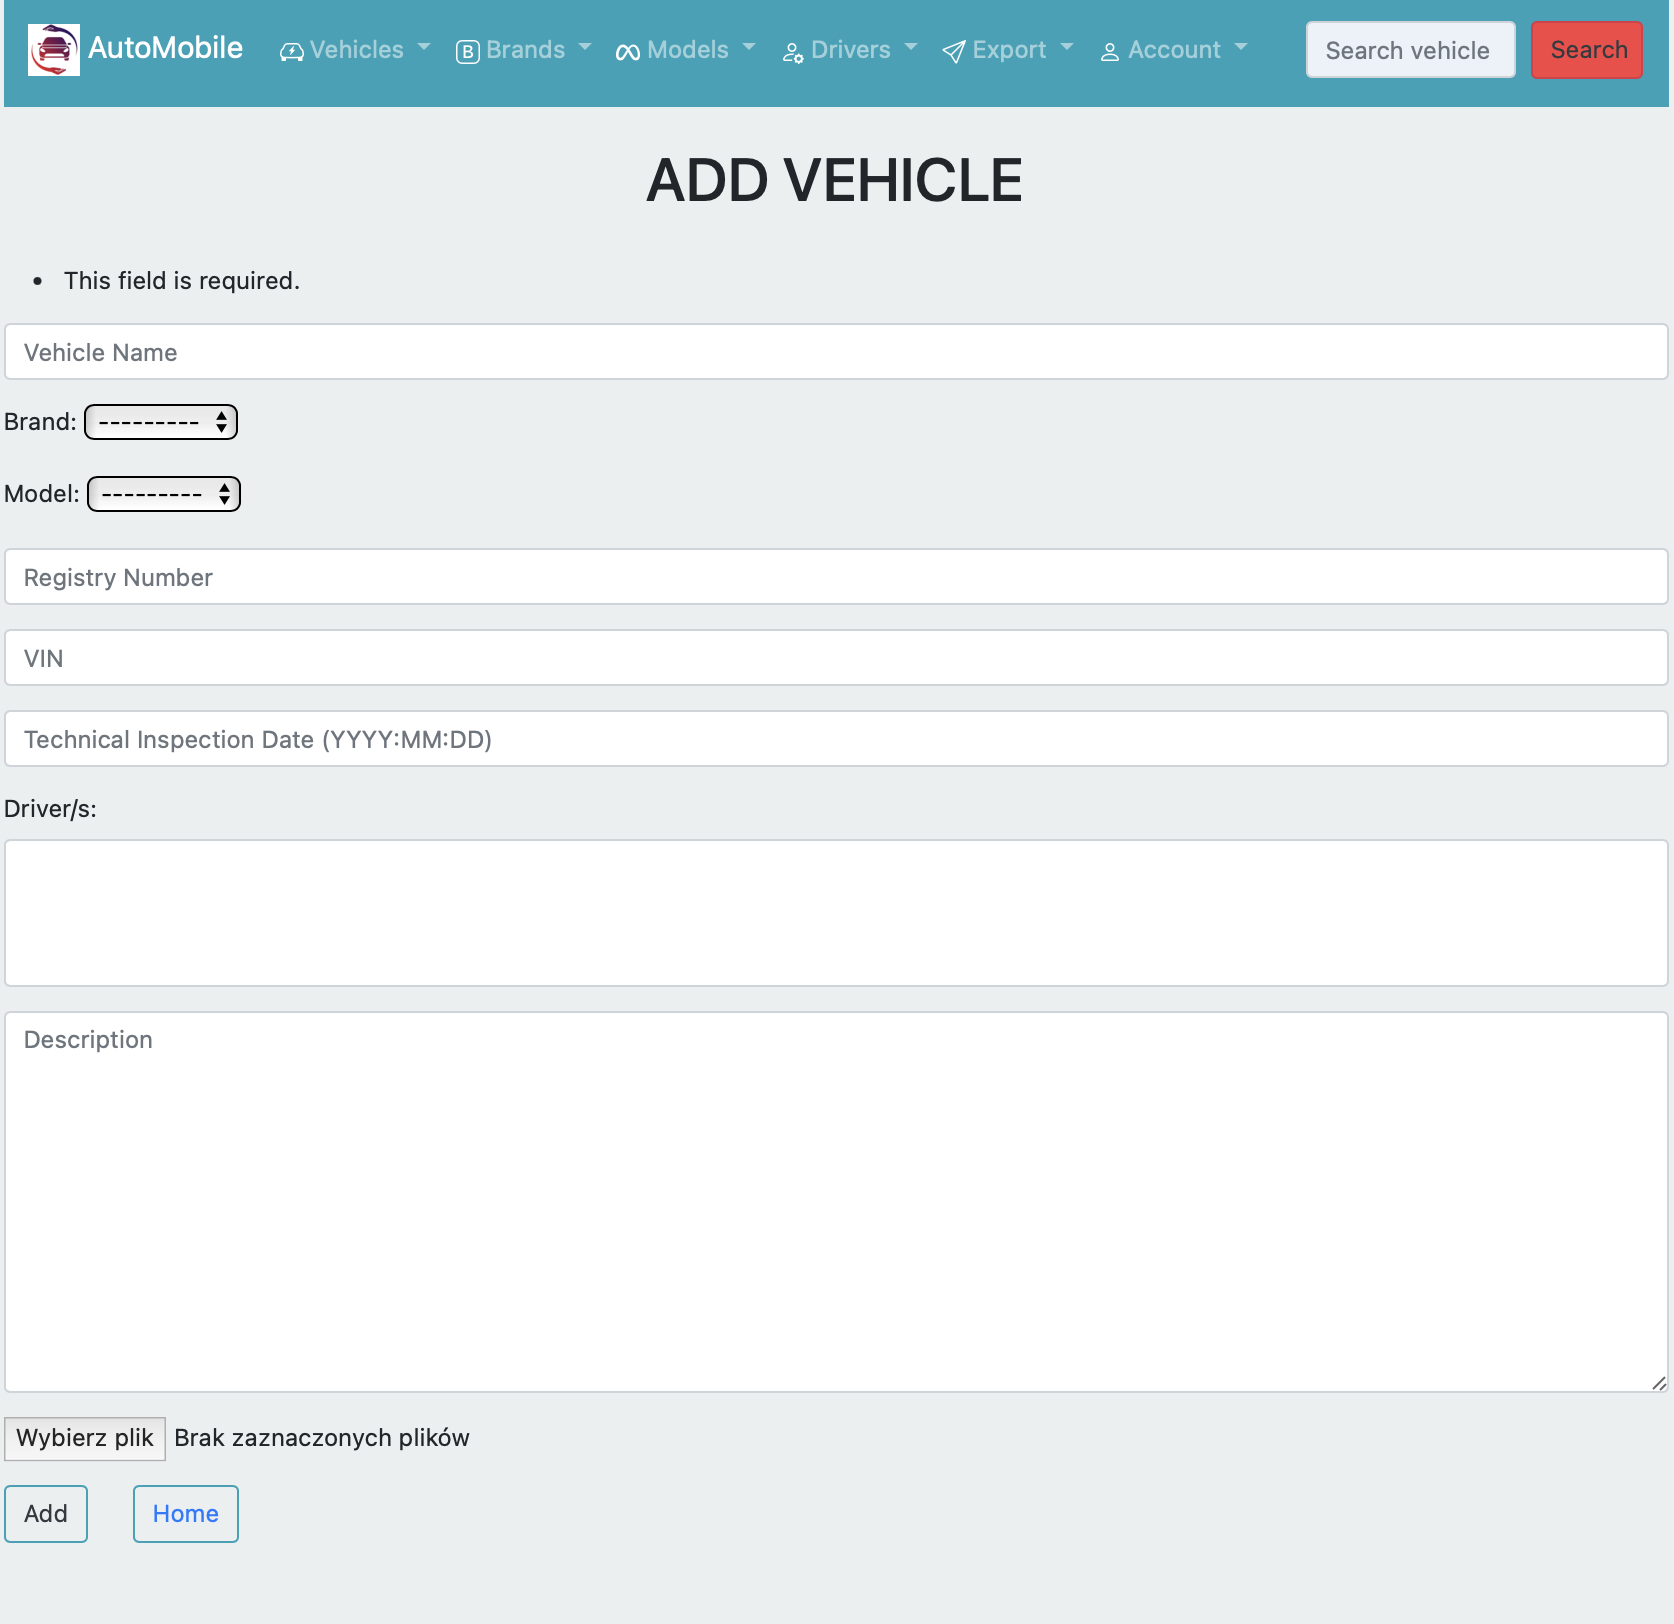
Task: Click the Vehicles car icon in navbar
Action: 292,52
